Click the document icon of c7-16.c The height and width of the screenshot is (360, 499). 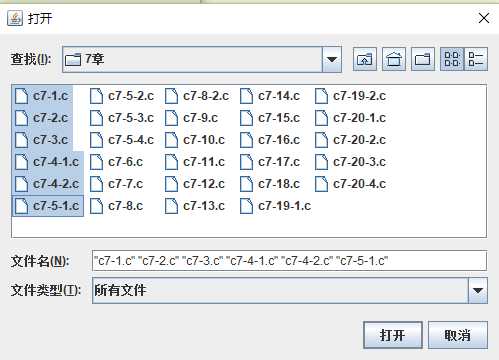click(x=247, y=140)
